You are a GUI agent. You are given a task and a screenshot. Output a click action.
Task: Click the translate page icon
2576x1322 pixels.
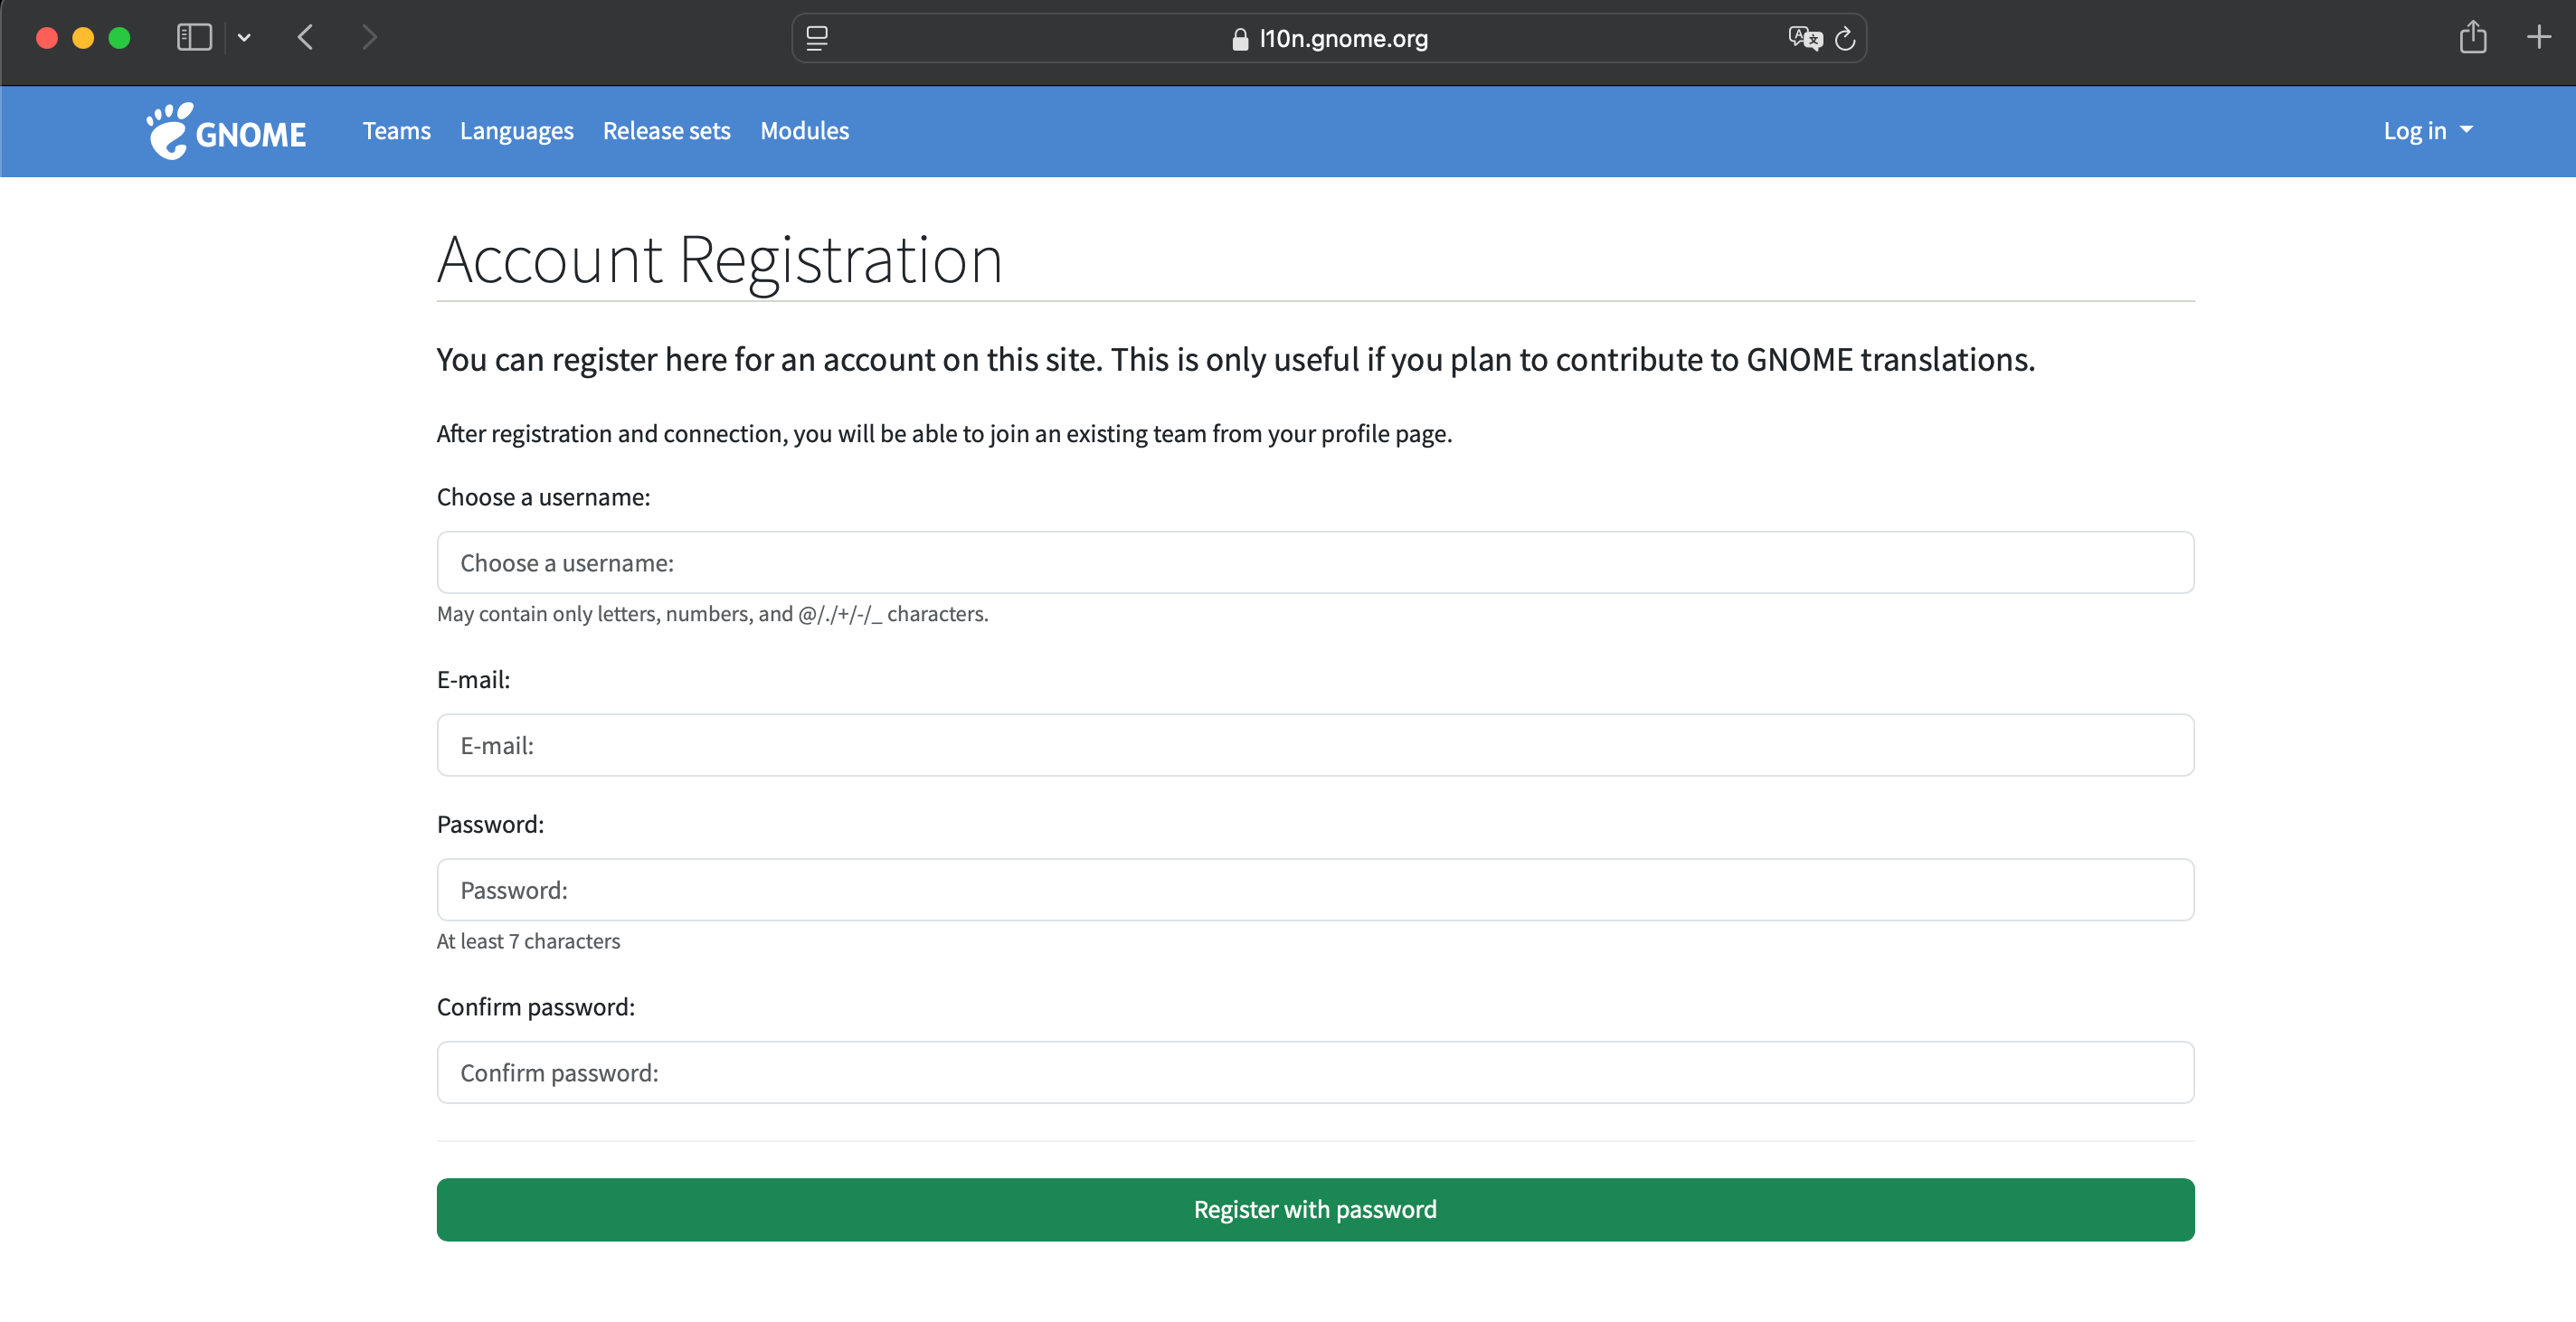(x=1805, y=38)
